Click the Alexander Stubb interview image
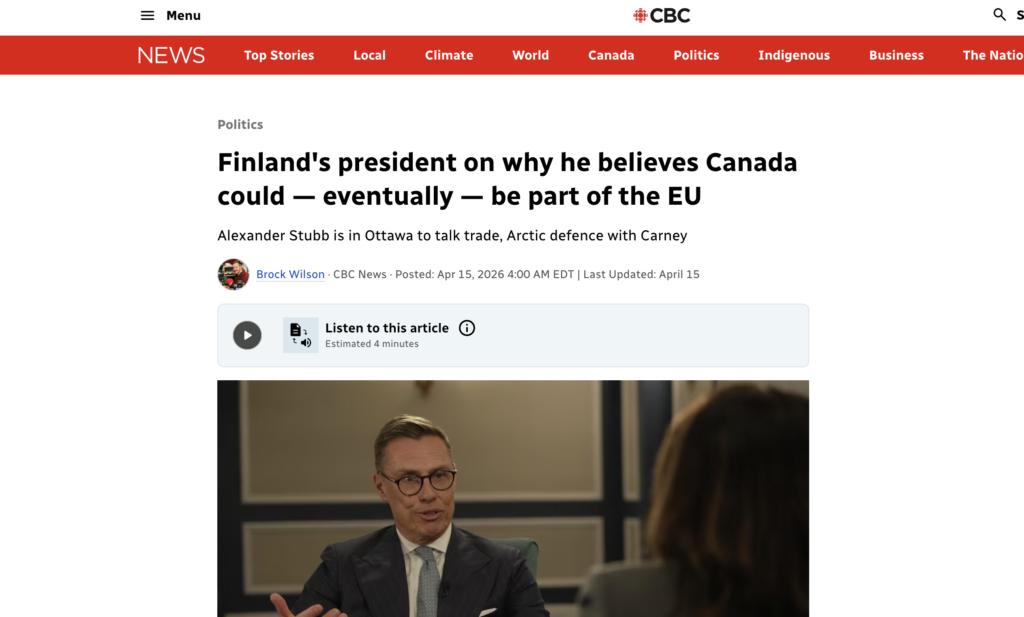This screenshot has width=1024, height=617. (x=512, y=498)
